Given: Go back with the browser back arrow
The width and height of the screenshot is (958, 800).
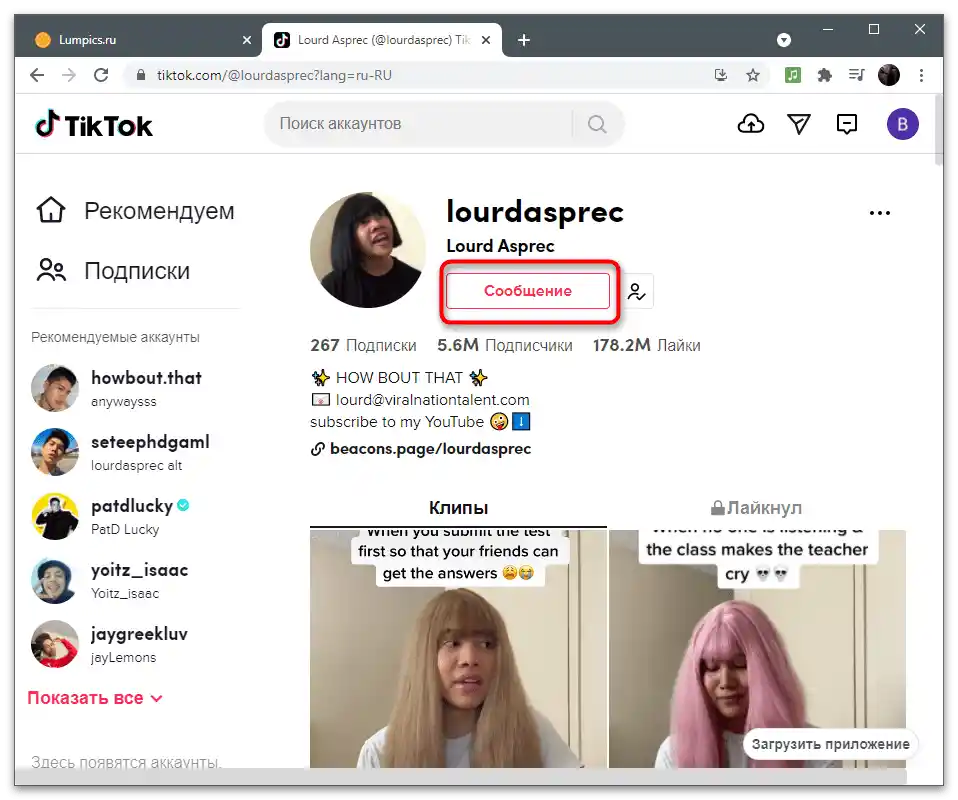Looking at the screenshot, I should pos(37,75).
